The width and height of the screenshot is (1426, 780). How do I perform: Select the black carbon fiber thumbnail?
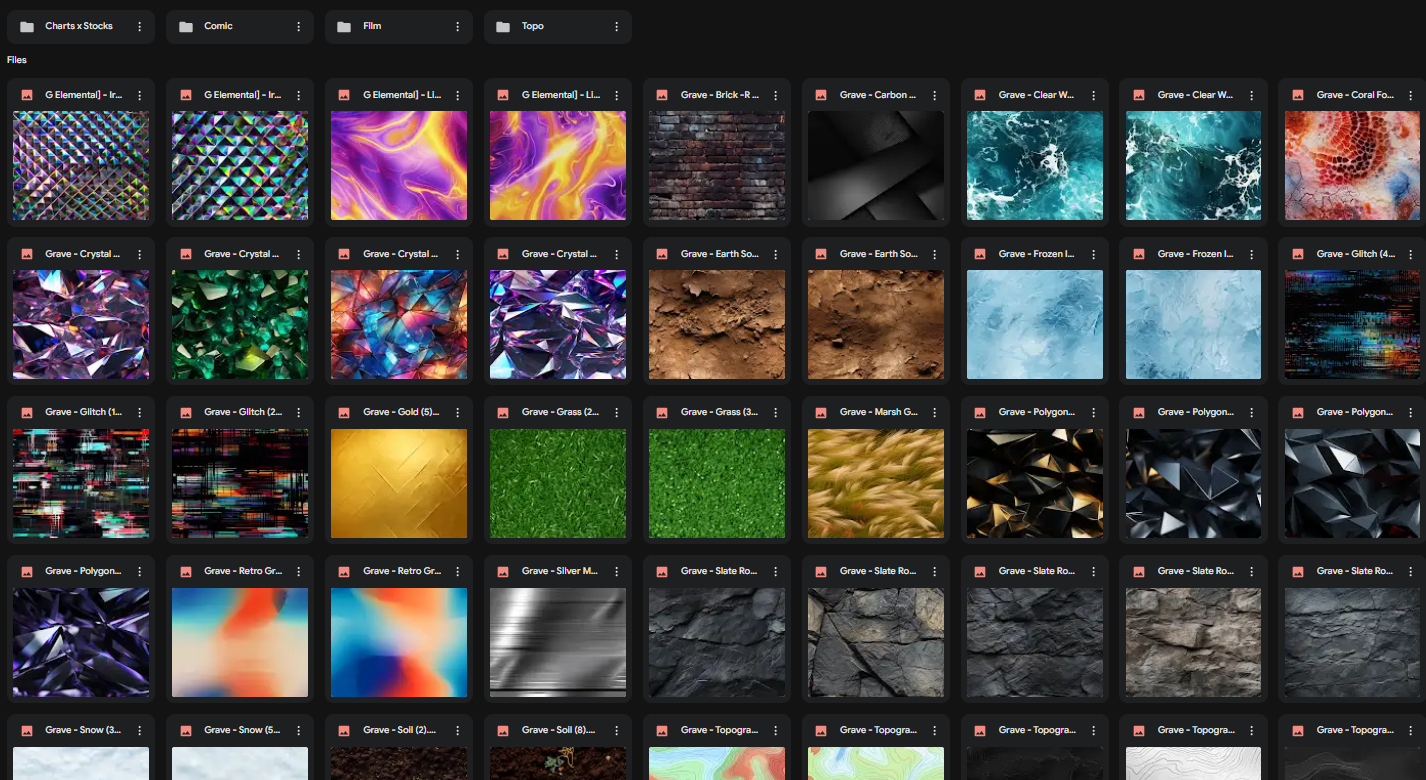pyautogui.click(x=875, y=165)
